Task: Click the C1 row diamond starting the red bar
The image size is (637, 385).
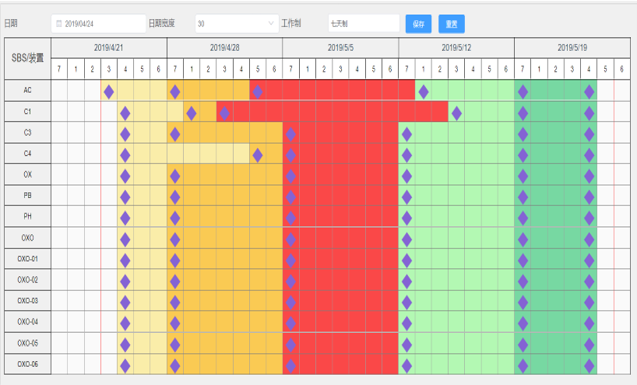Action: click(224, 113)
